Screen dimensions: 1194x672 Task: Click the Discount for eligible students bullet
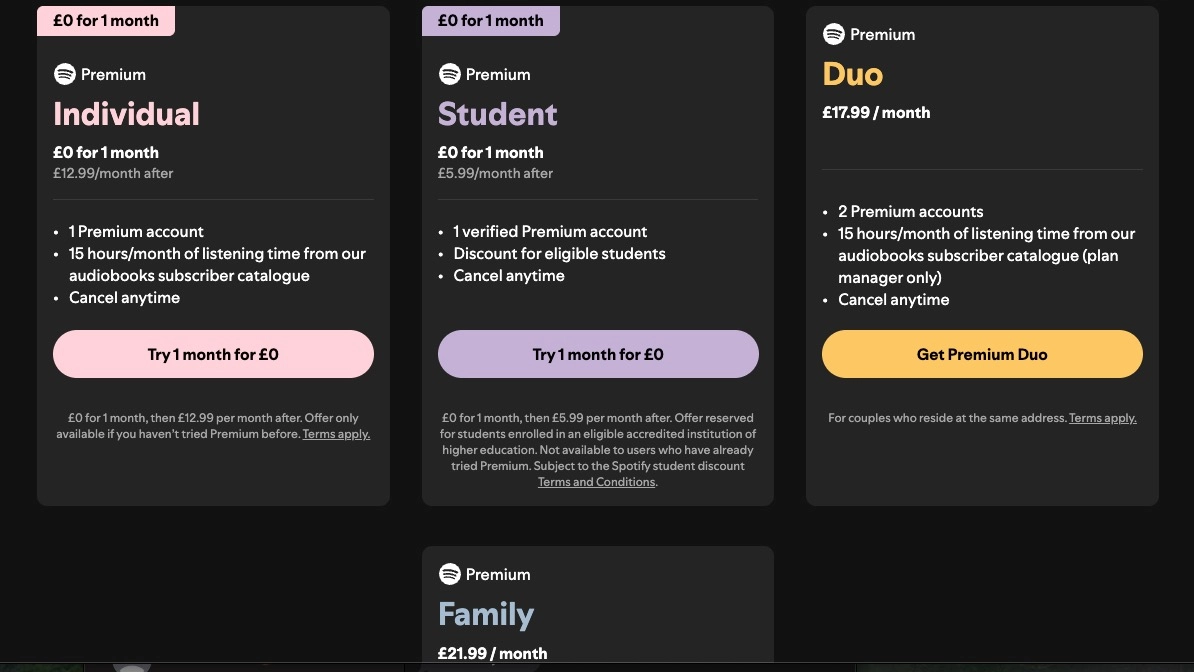click(x=559, y=254)
